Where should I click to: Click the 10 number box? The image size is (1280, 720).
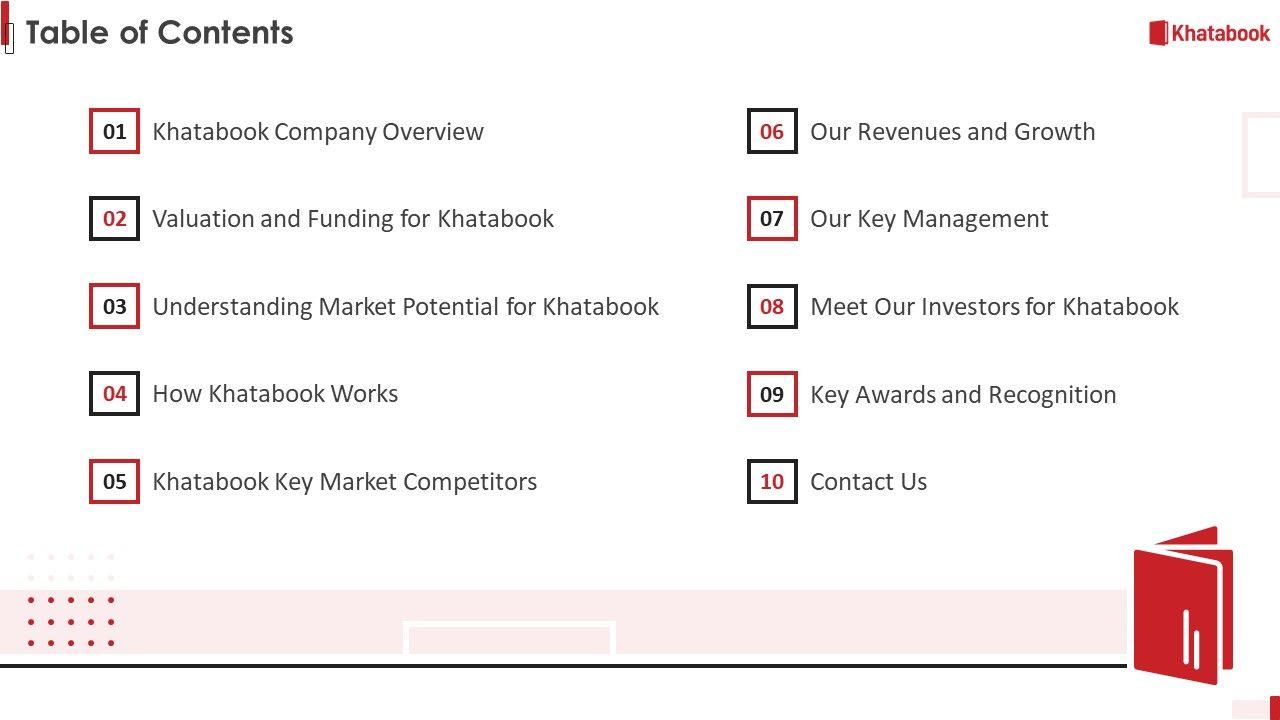click(x=772, y=481)
